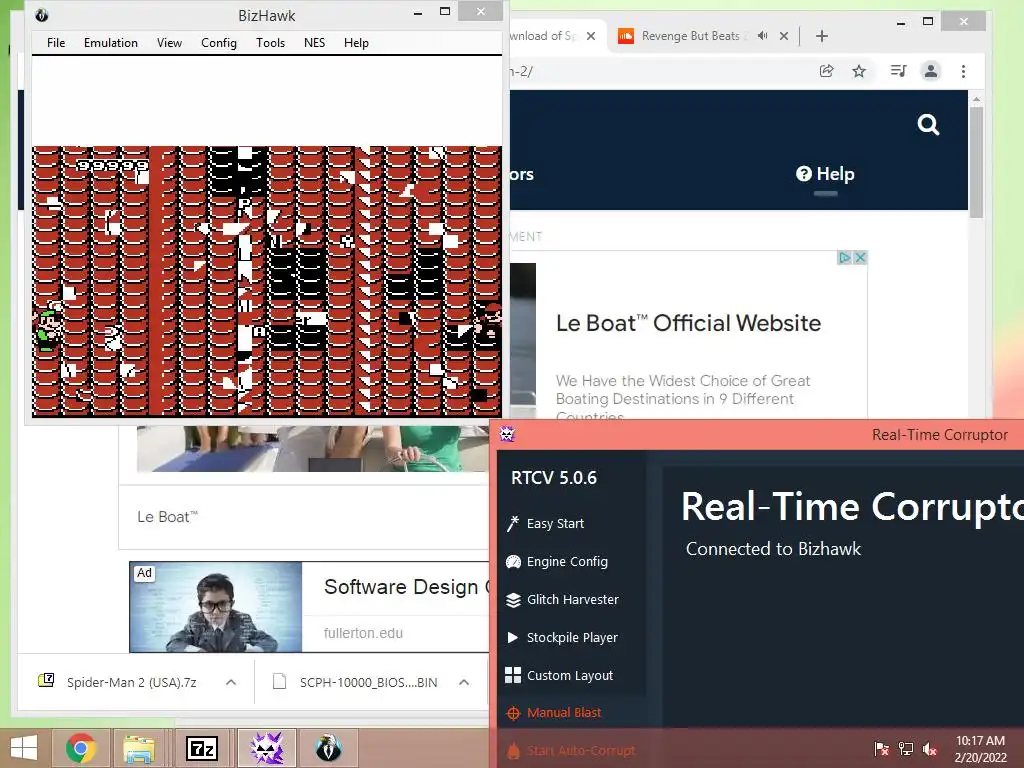Open the Le Boat Official Website ad link
This screenshot has height=768, width=1024.
click(688, 323)
